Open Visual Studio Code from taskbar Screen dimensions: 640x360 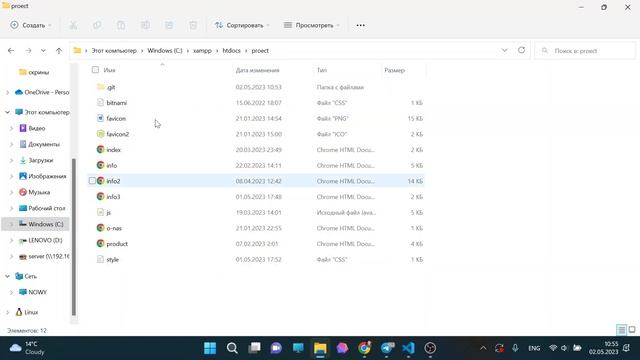click(408, 348)
